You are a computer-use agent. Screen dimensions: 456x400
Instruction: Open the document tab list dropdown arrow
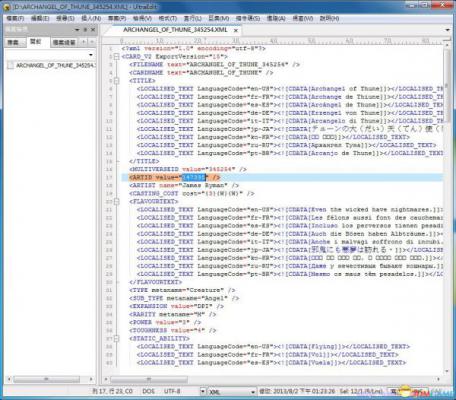pyautogui.click(x=447, y=30)
